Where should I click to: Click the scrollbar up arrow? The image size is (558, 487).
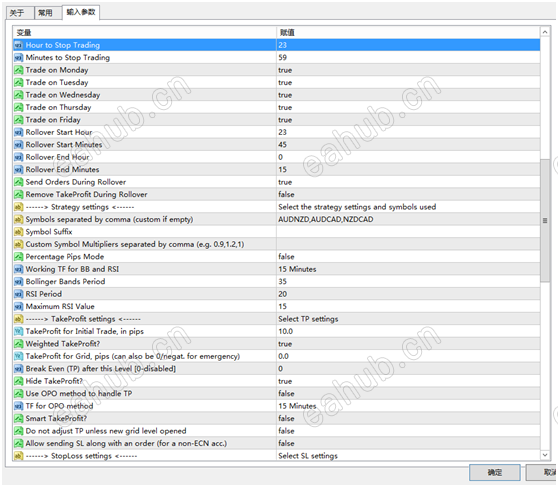tap(545, 32)
